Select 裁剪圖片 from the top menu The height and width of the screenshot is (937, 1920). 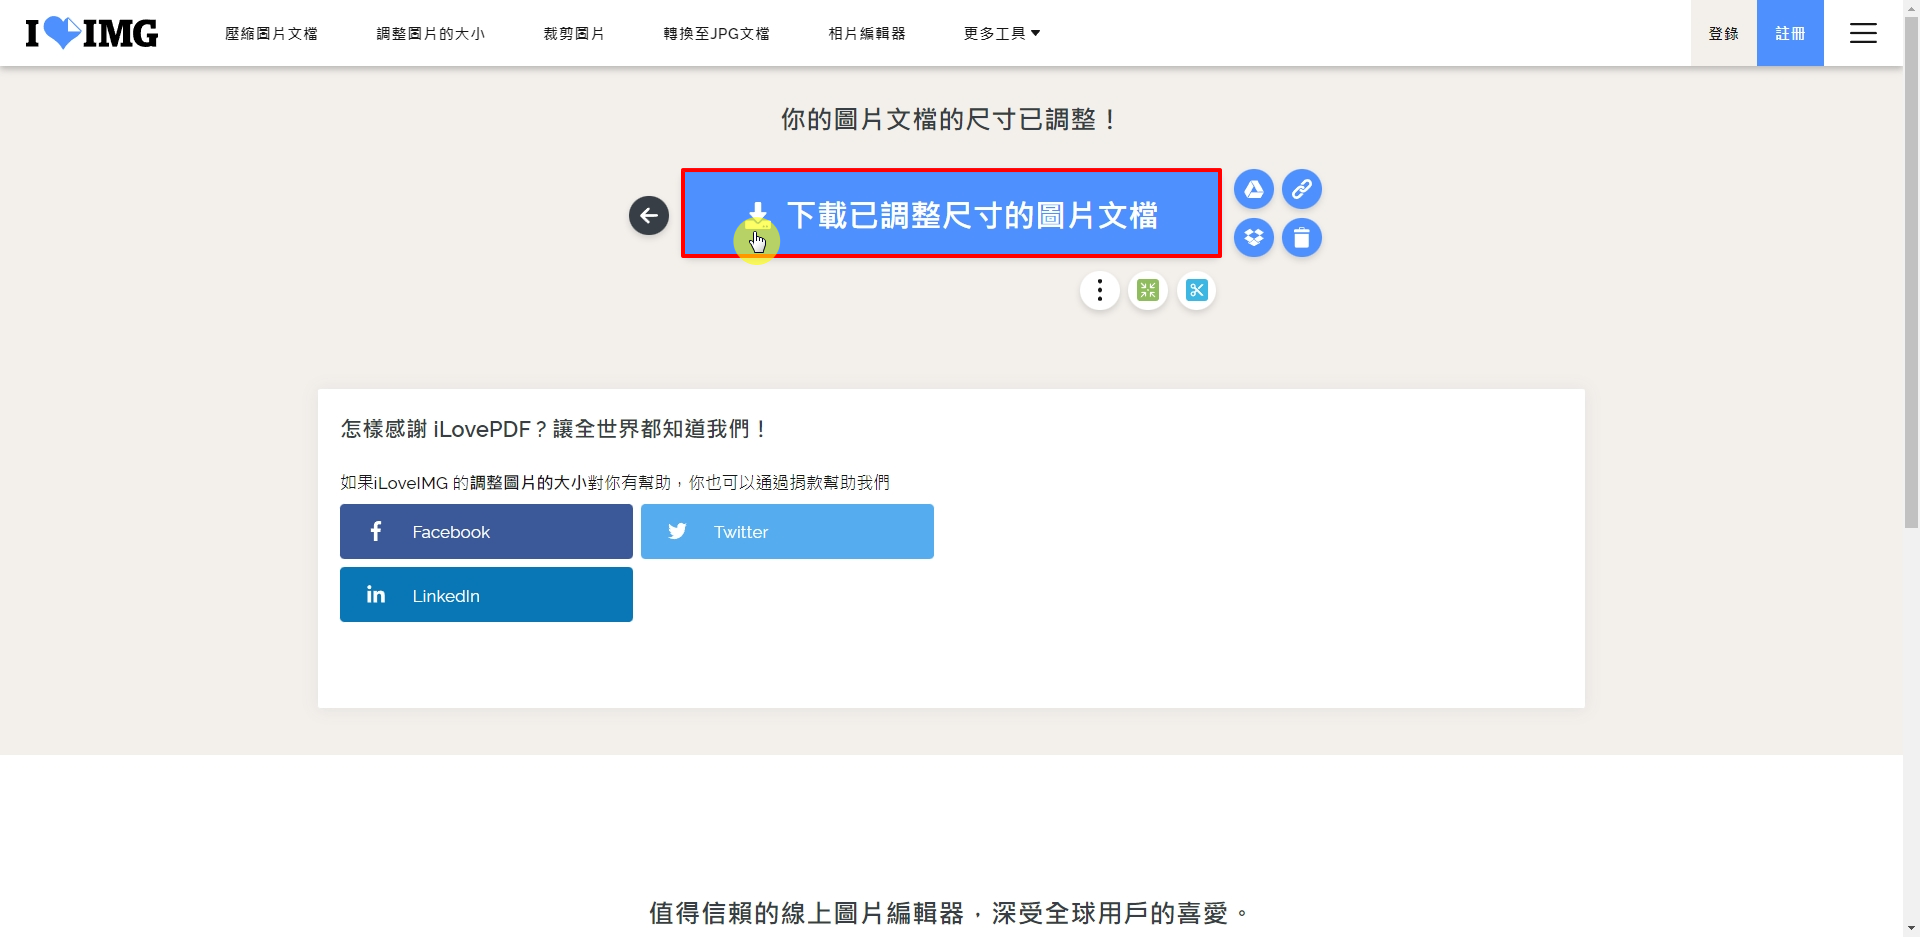tap(574, 33)
